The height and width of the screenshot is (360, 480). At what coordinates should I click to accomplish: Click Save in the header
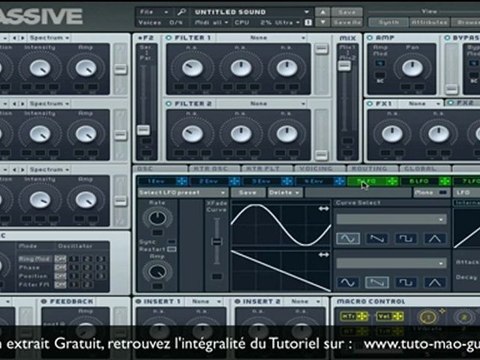tap(347, 12)
